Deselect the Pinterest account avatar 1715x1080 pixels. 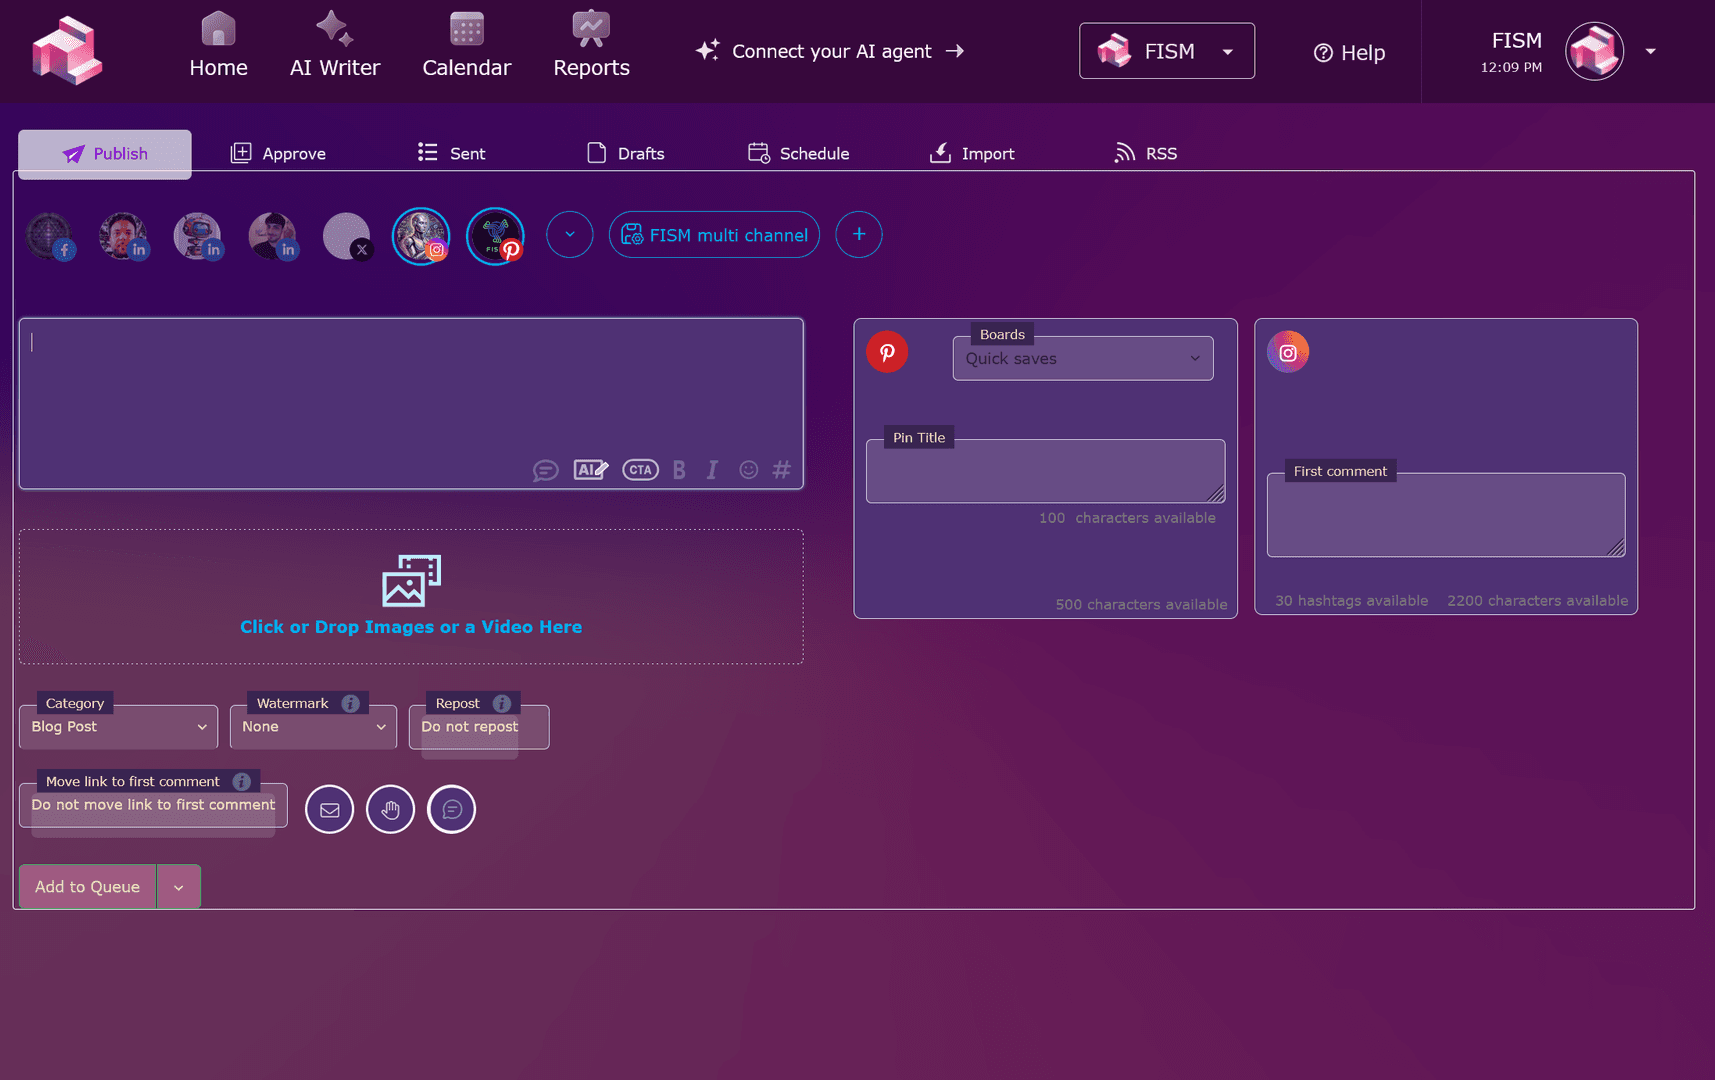[496, 236]
